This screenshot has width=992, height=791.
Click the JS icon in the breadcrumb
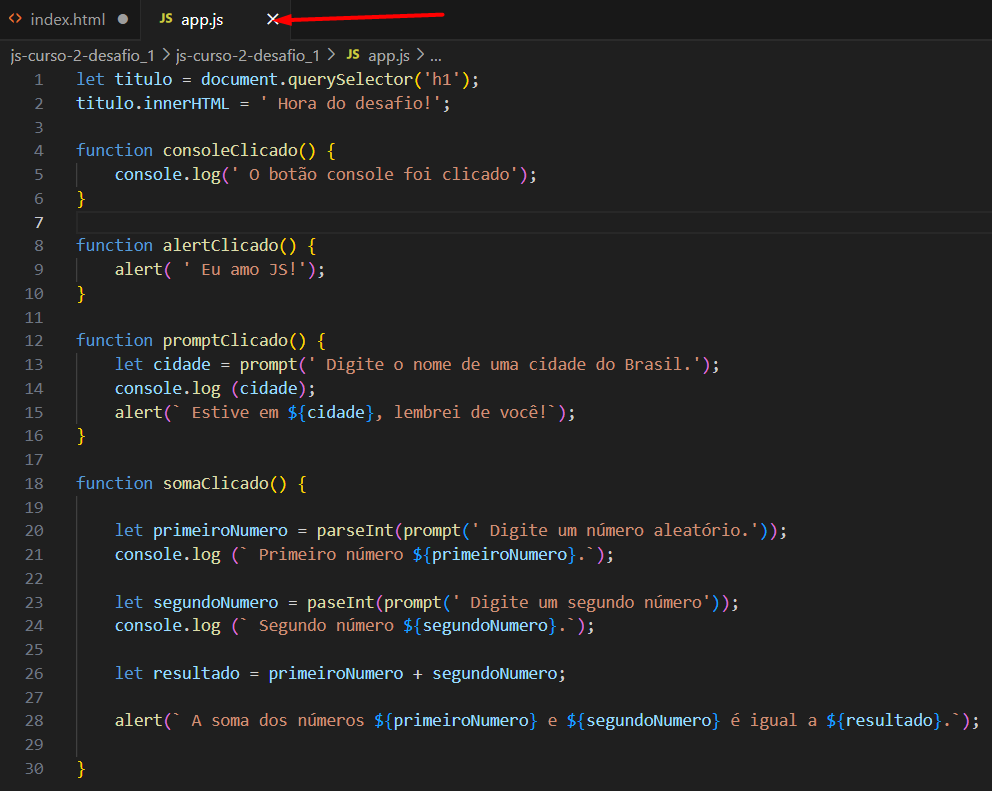coord(353,55)
